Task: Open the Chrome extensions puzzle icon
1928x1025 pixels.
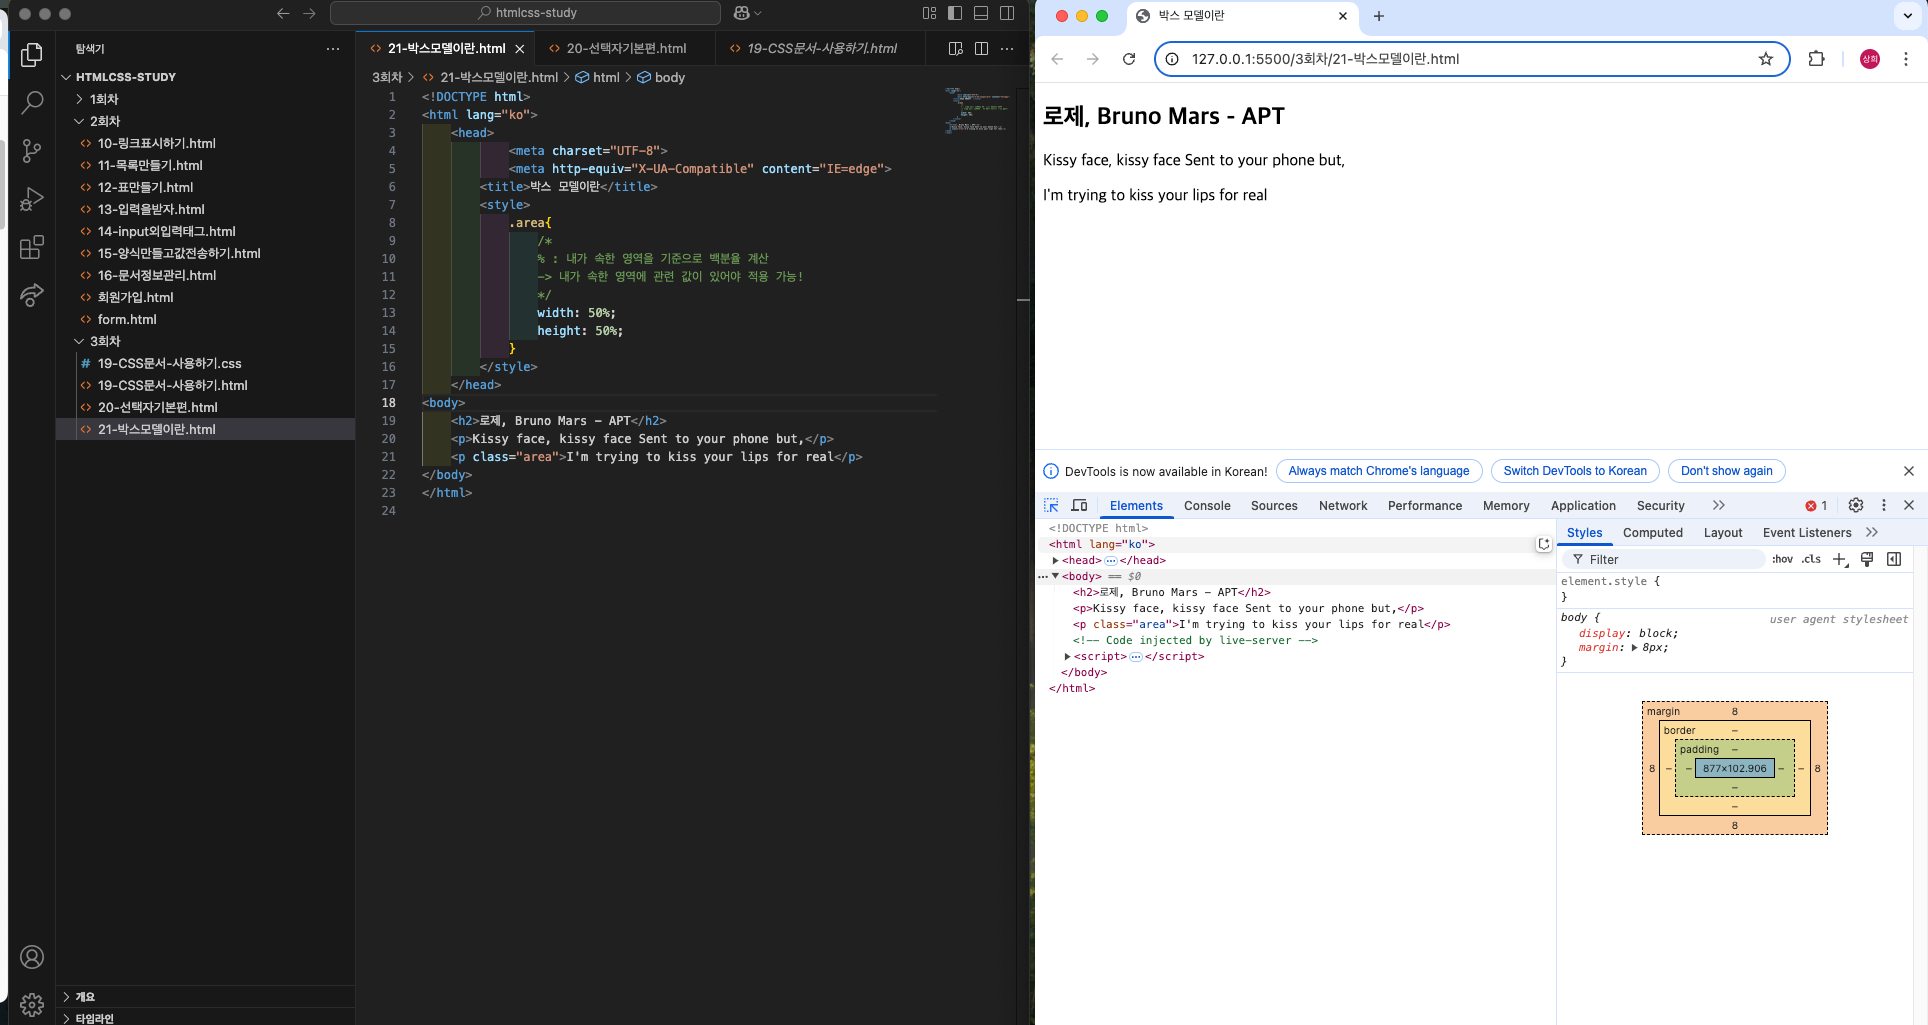Action: coord(1817,59)
